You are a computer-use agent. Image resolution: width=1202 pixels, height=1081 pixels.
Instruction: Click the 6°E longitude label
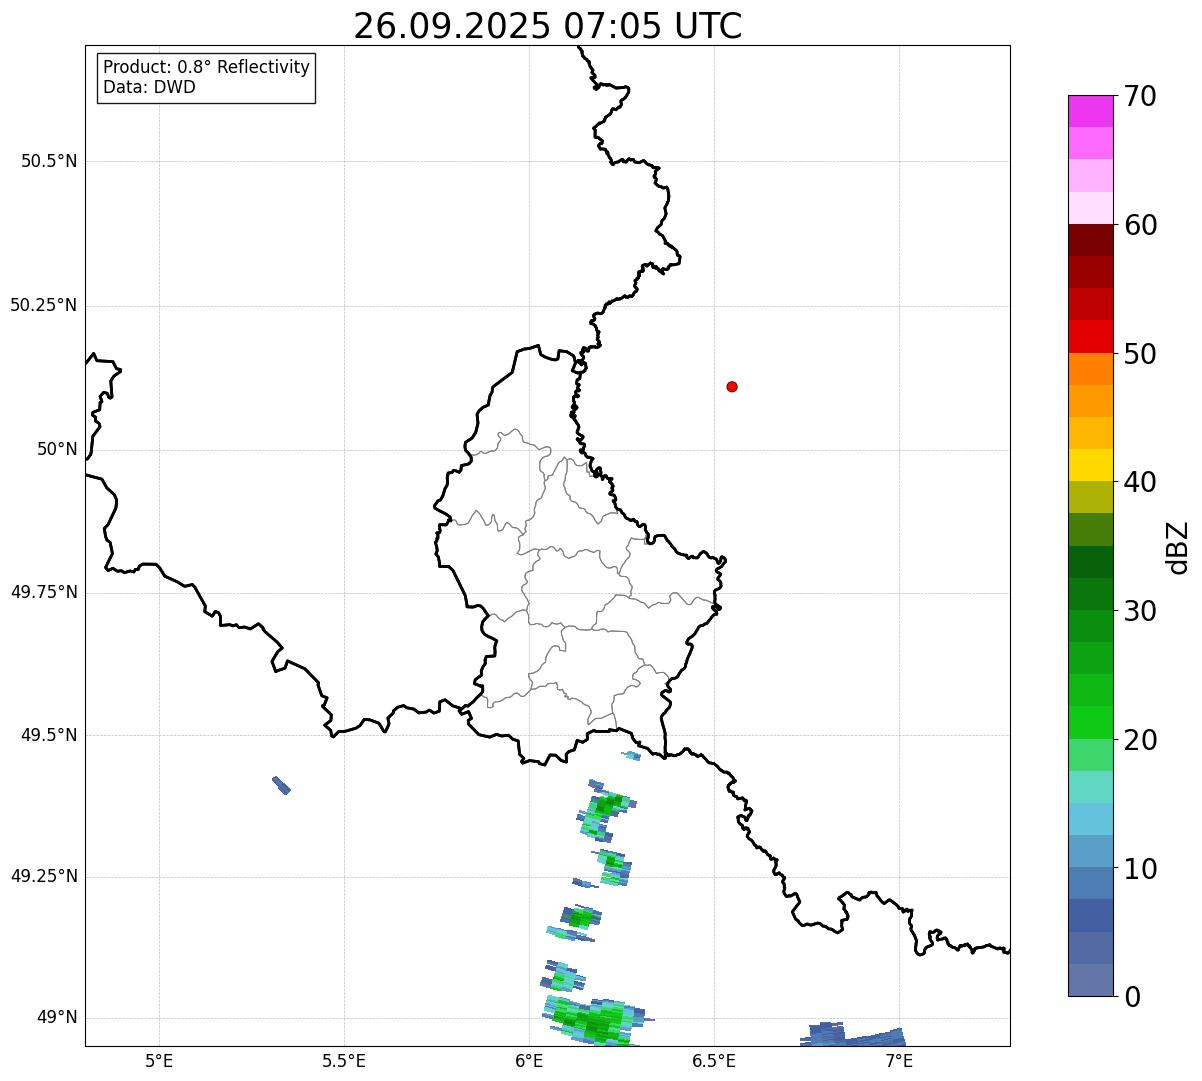[529, 1060]
